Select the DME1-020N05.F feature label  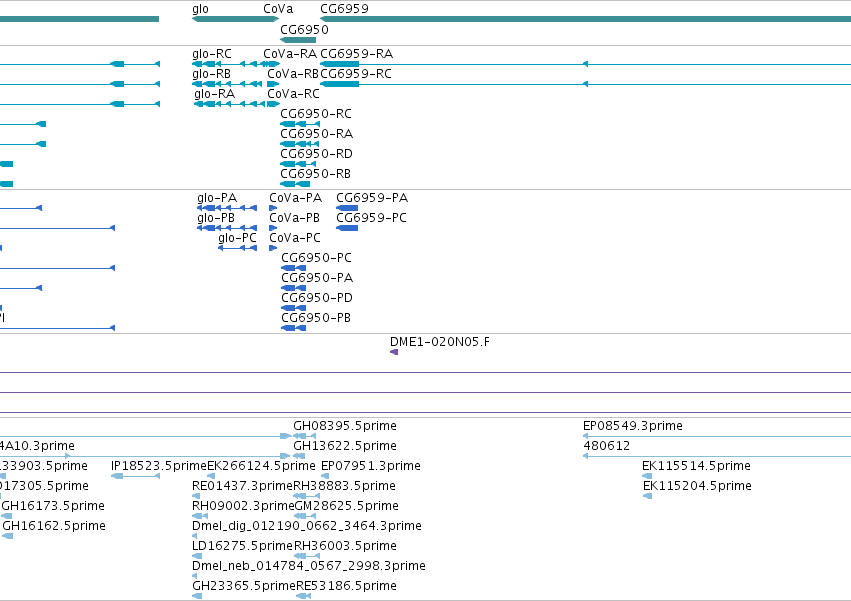[x=440, y=343]
